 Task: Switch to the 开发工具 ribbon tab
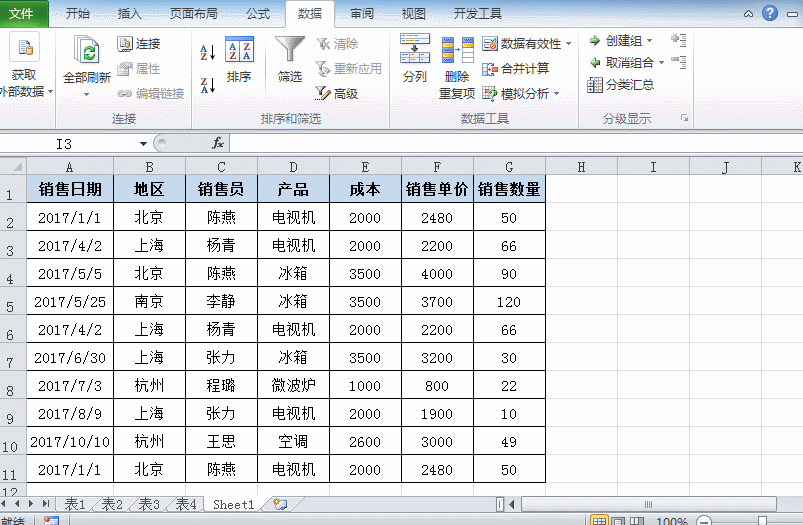(x=478, y=14)
